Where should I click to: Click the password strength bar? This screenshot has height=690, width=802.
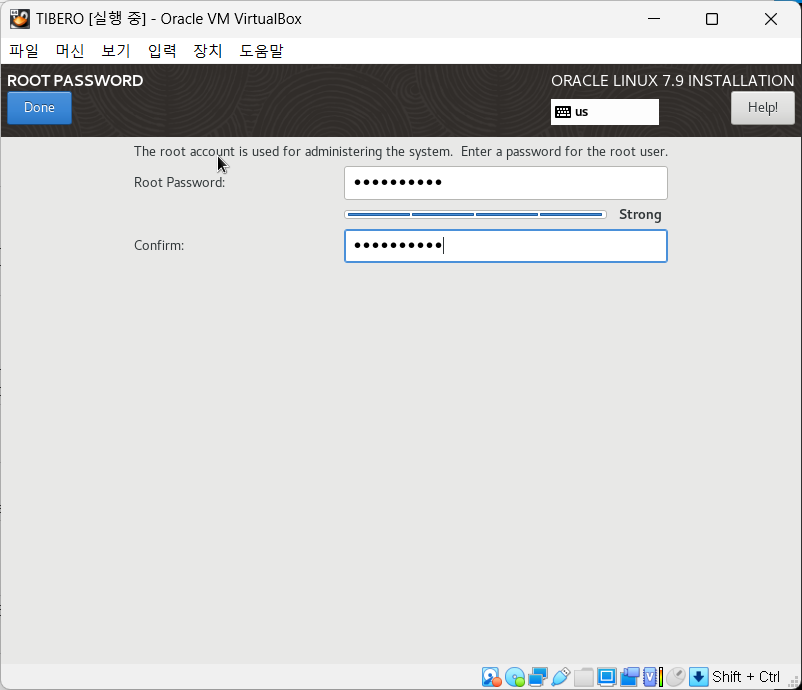(x=475, y=214)
